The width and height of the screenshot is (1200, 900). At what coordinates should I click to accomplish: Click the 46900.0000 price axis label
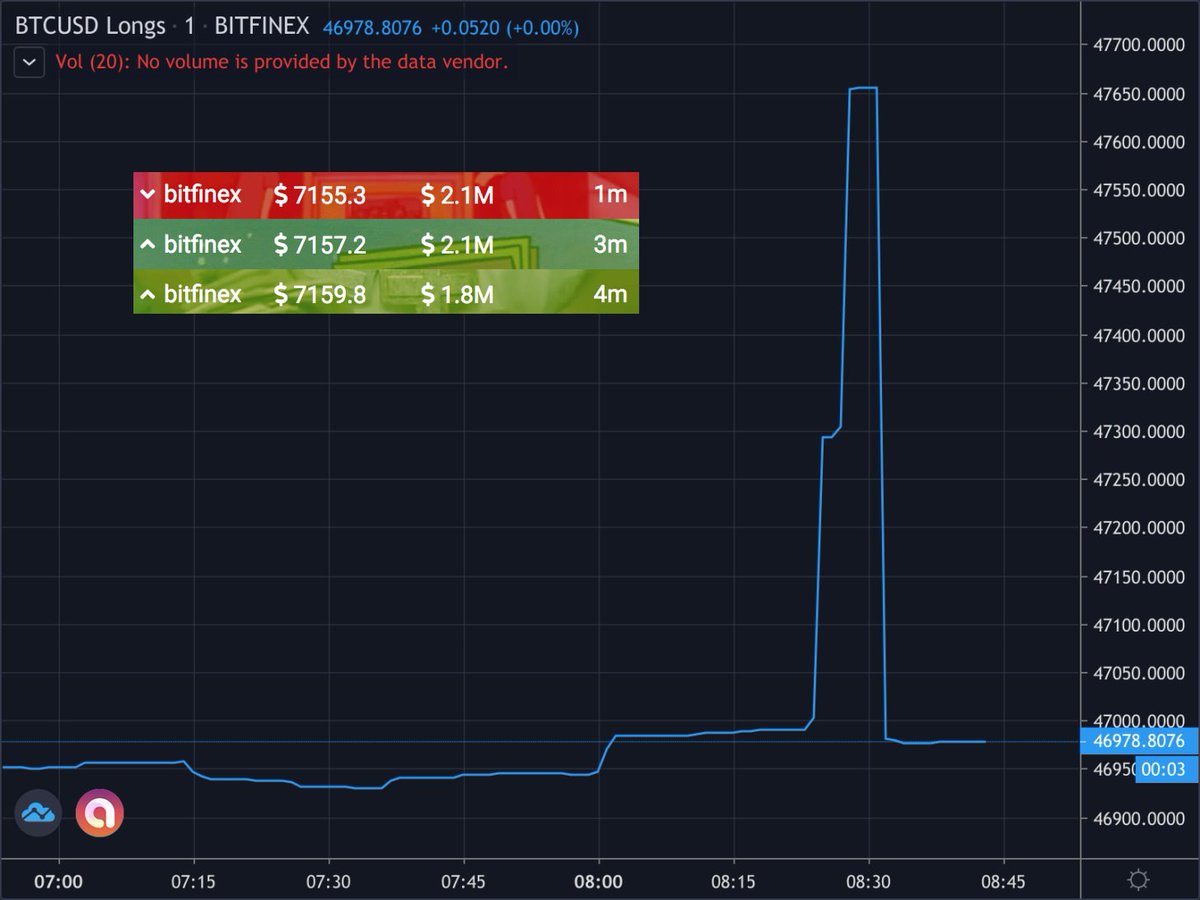[x=1141, y=818]
